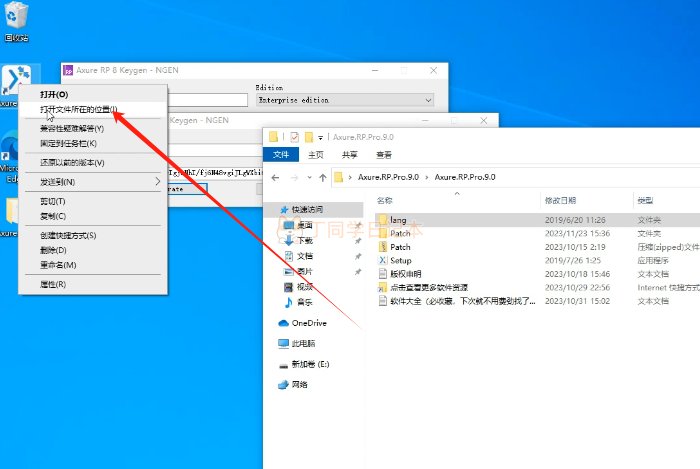Select 音乐 in navigation pane
The height and width of the screenshot is (469, 700).
[304, 302]
